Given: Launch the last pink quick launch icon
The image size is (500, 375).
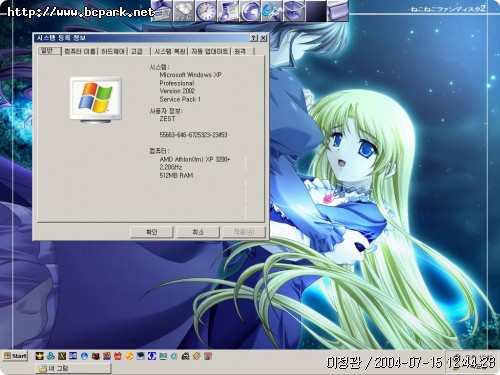Looking at the screenshot, I should [x=208, y=356].
